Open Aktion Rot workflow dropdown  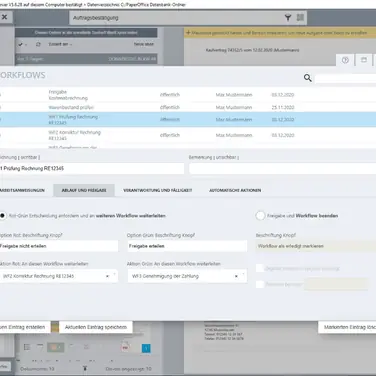coord(58,276)
